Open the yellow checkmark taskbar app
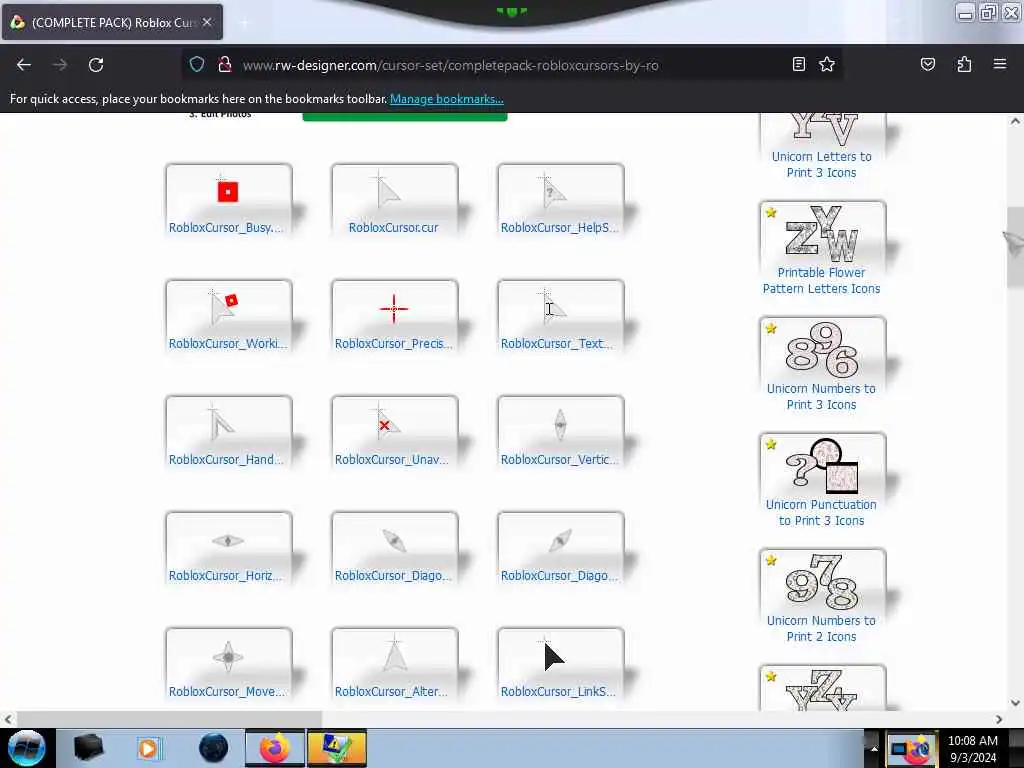 (337, 748)
